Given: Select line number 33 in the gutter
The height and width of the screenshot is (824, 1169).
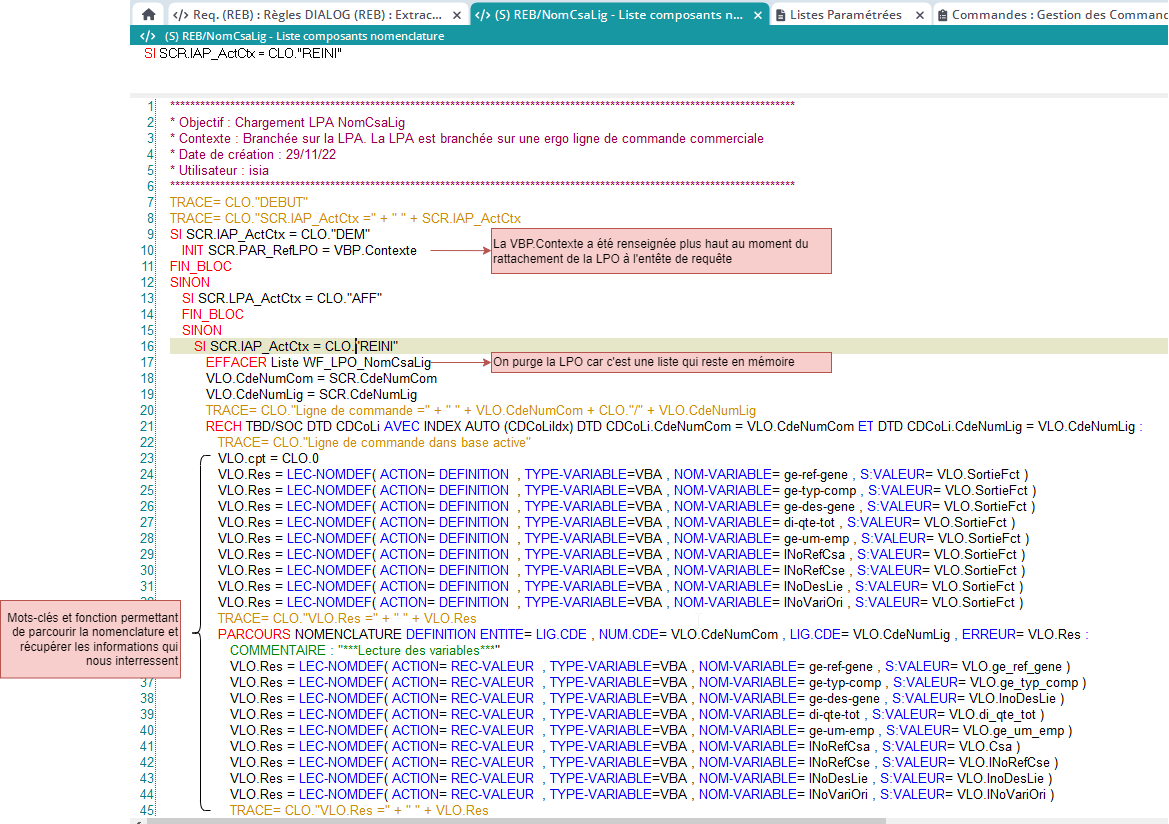Looking at the screenshot, I should click(147, 618).
